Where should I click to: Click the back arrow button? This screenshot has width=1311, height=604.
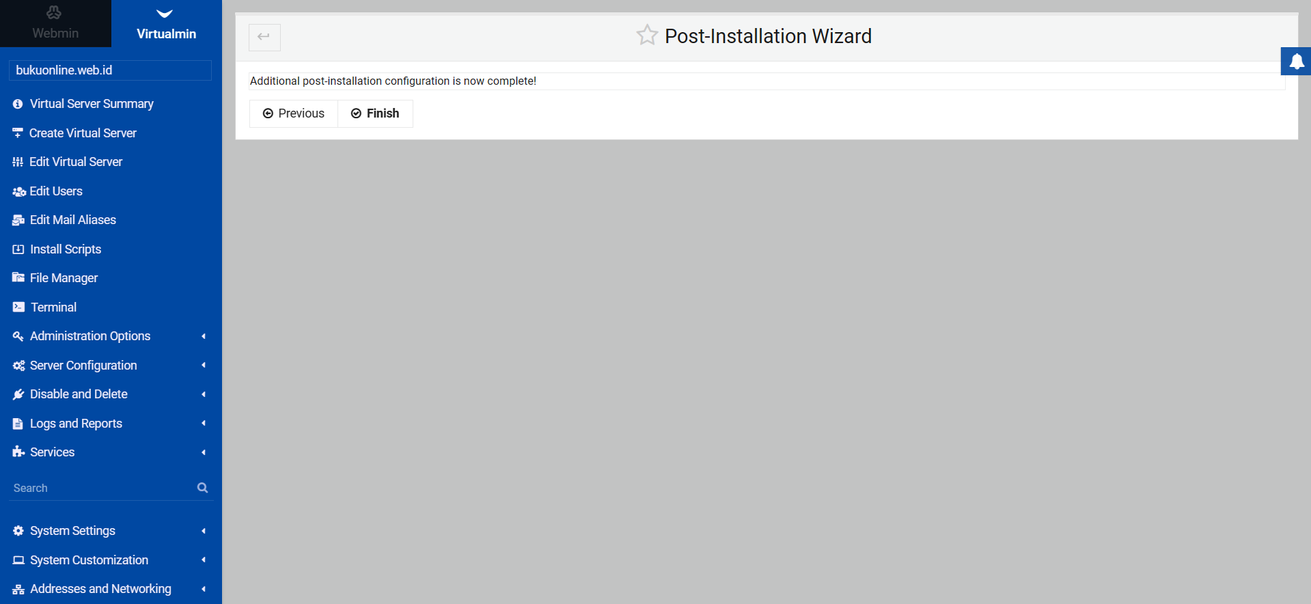click(264, 37)
